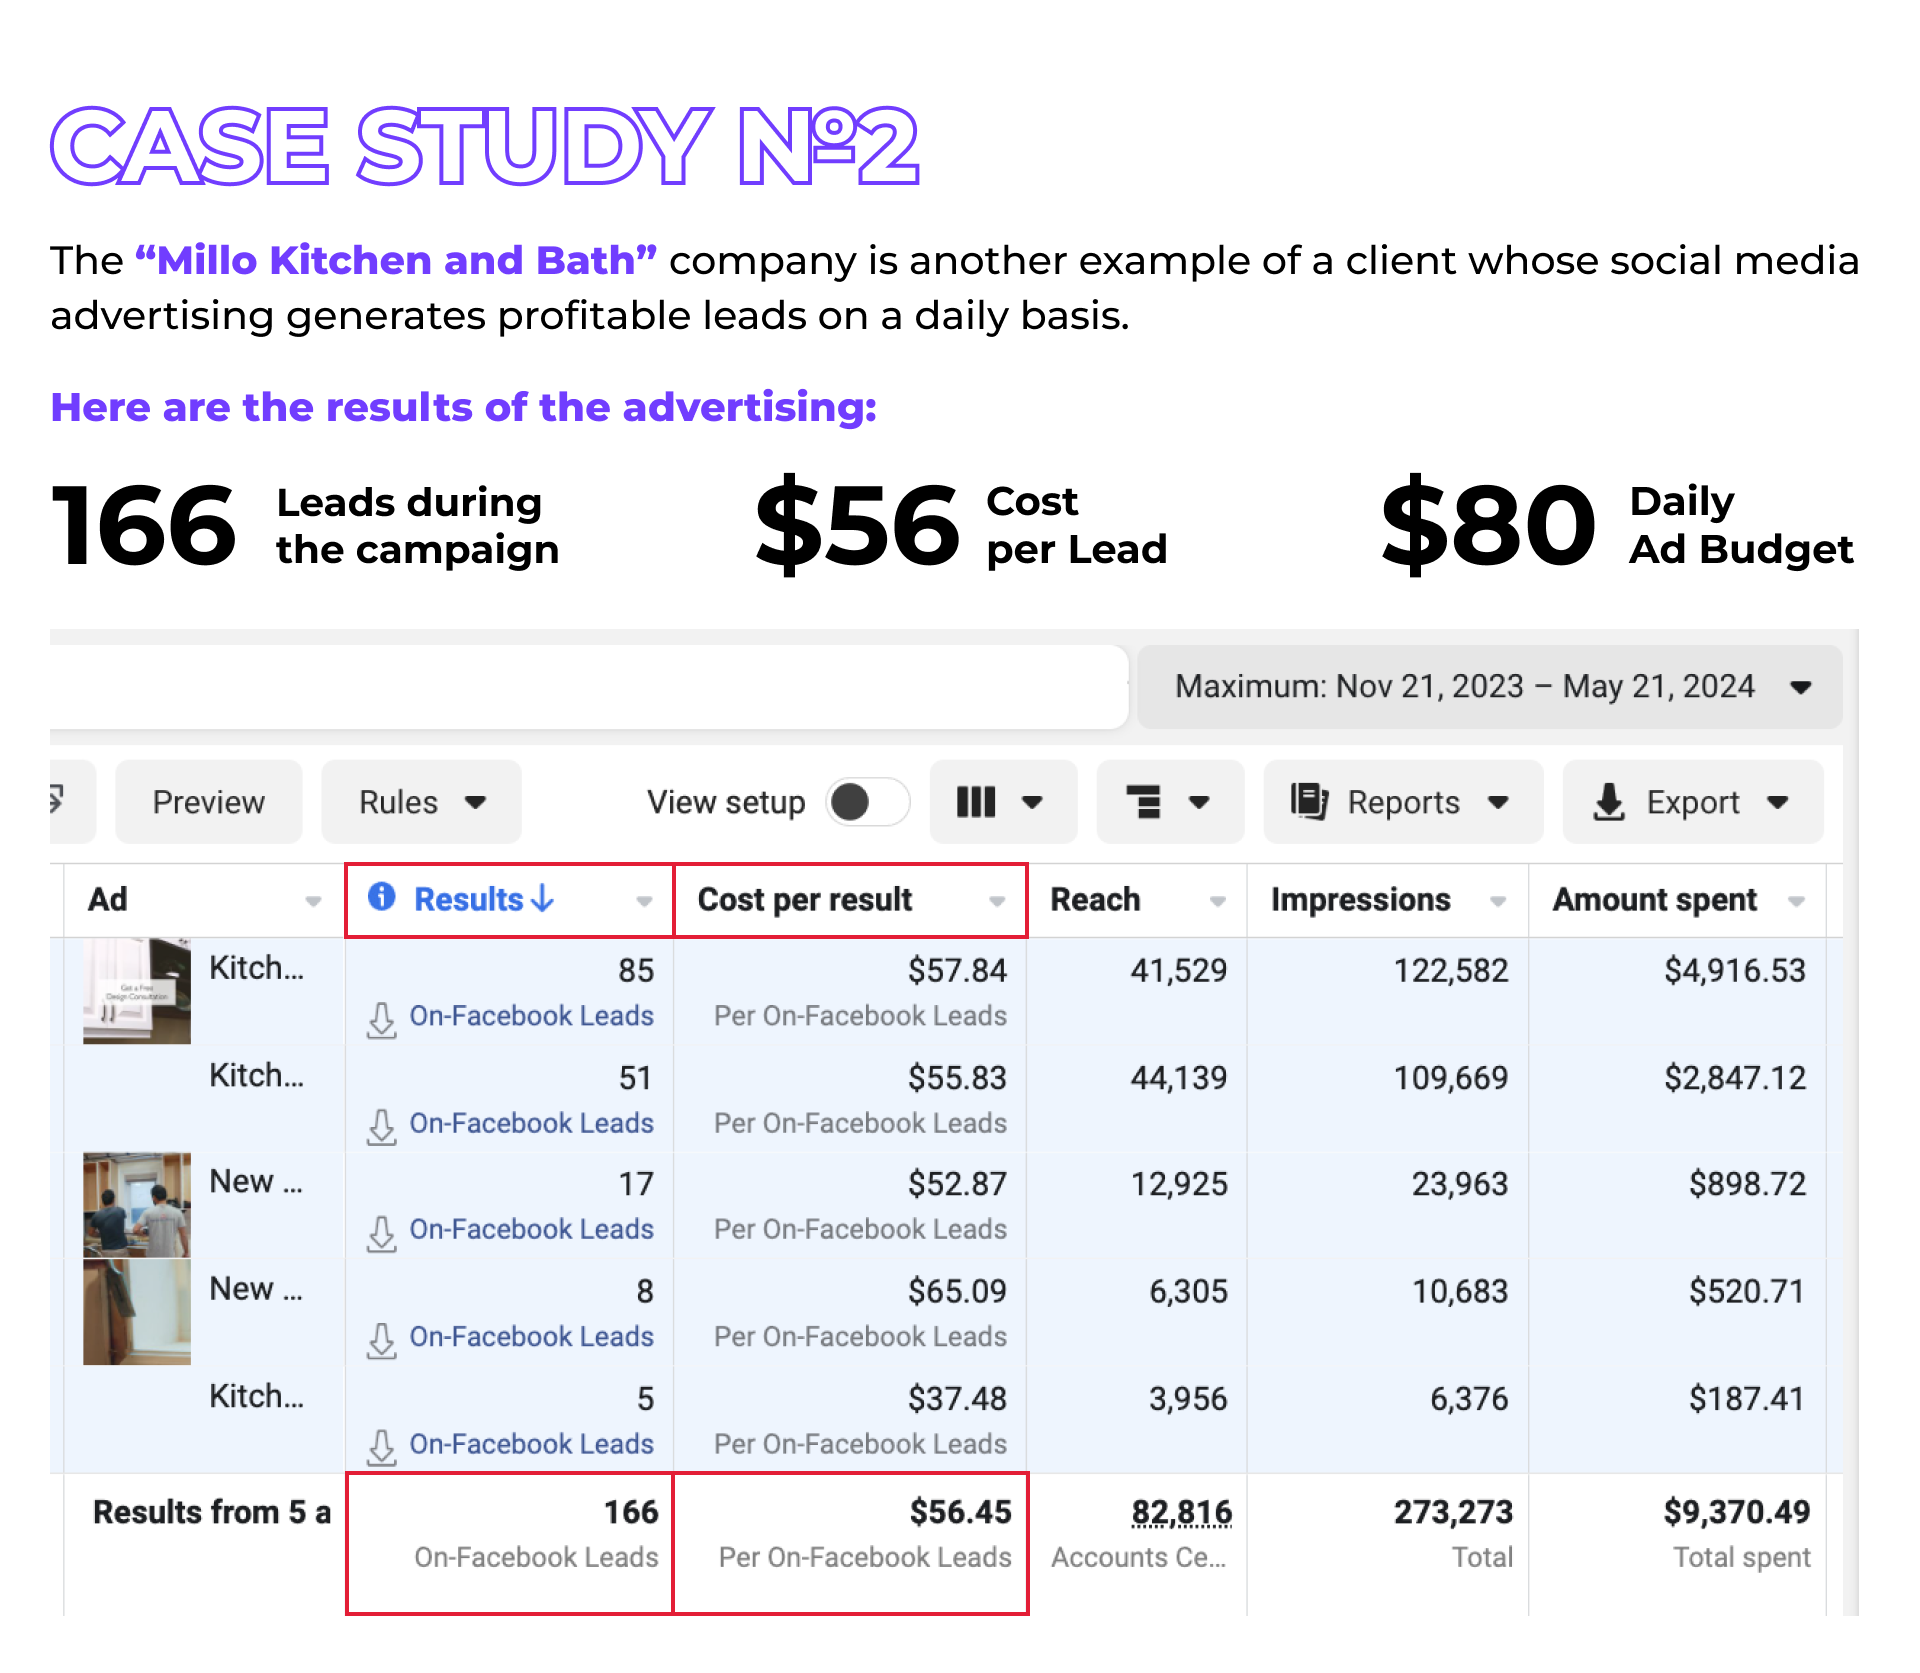Screen dimensions: 1920x1673
Task: Click the download icon beside 17 leads
Action: tap(381, 1233)
